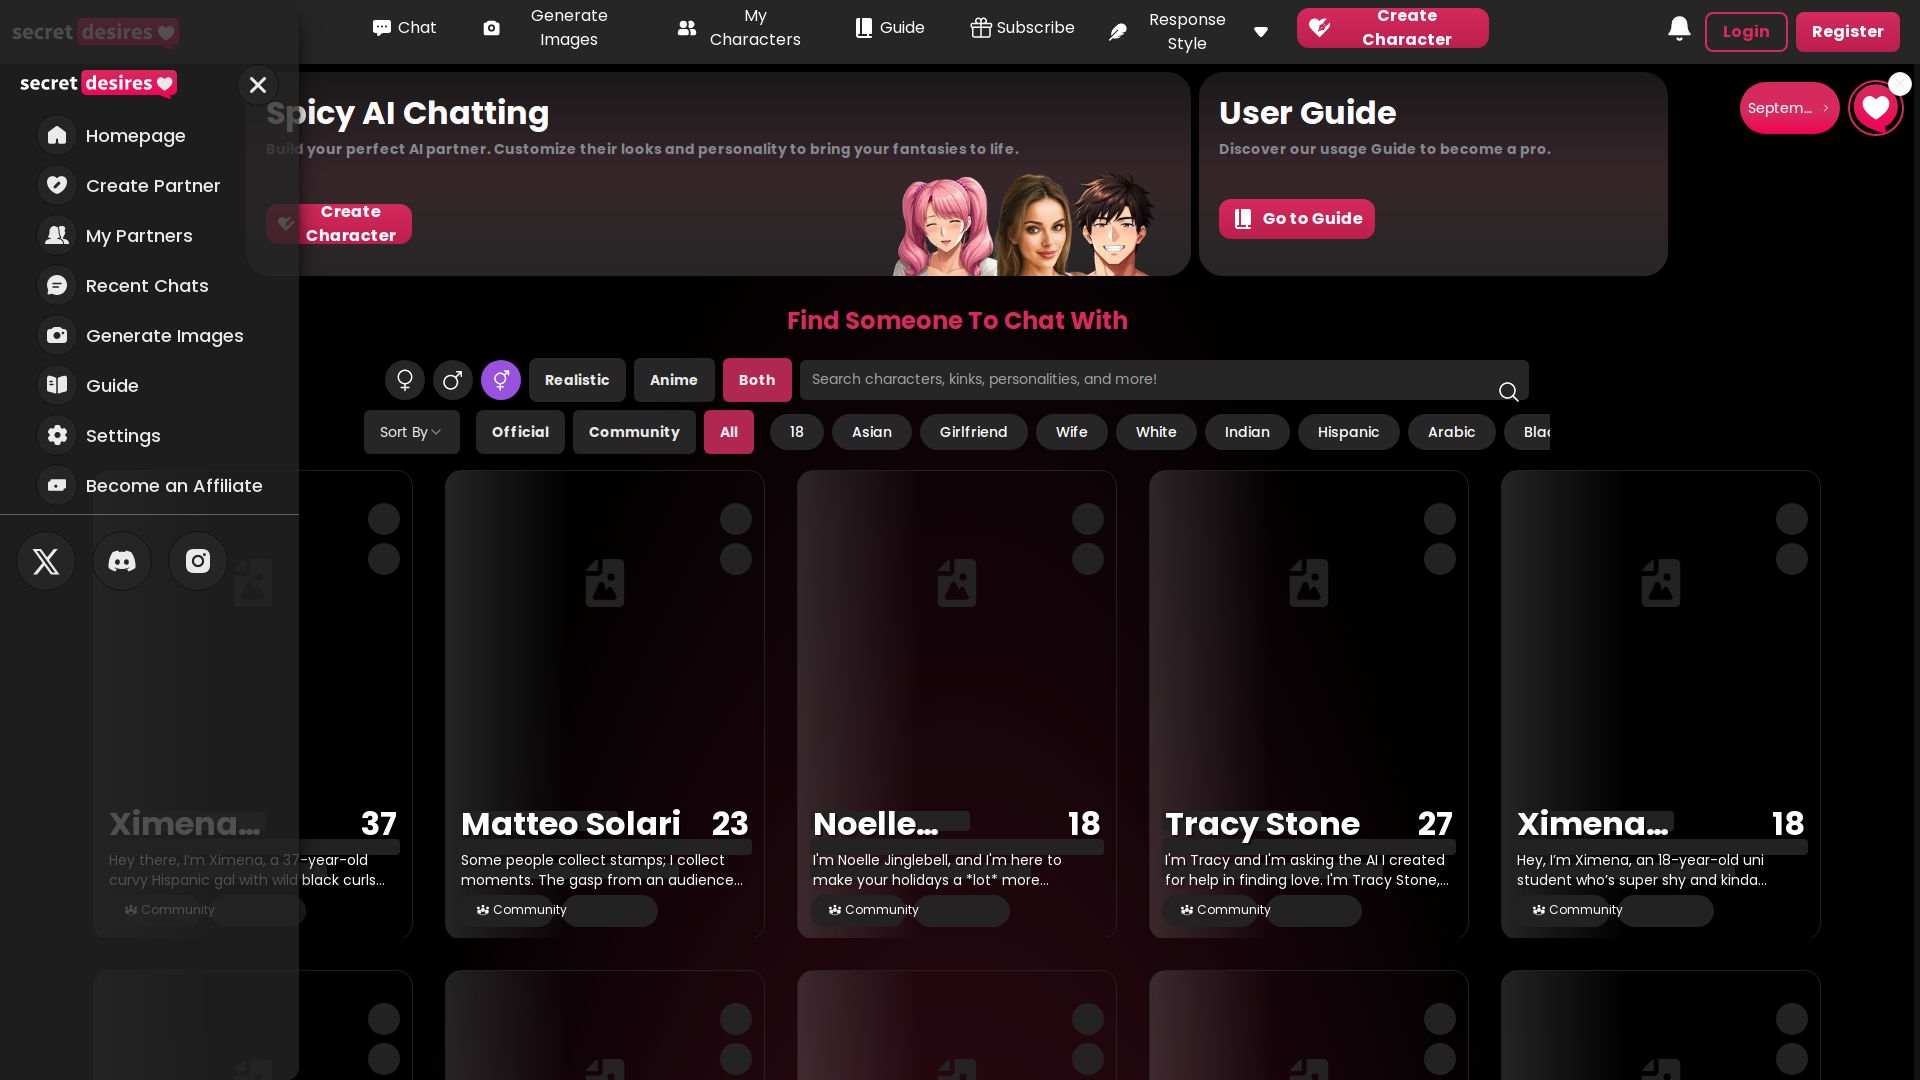Screen dimensions: 1920x1080
Task: Toggle the Realistic style filter
Action: click(577, 380)
